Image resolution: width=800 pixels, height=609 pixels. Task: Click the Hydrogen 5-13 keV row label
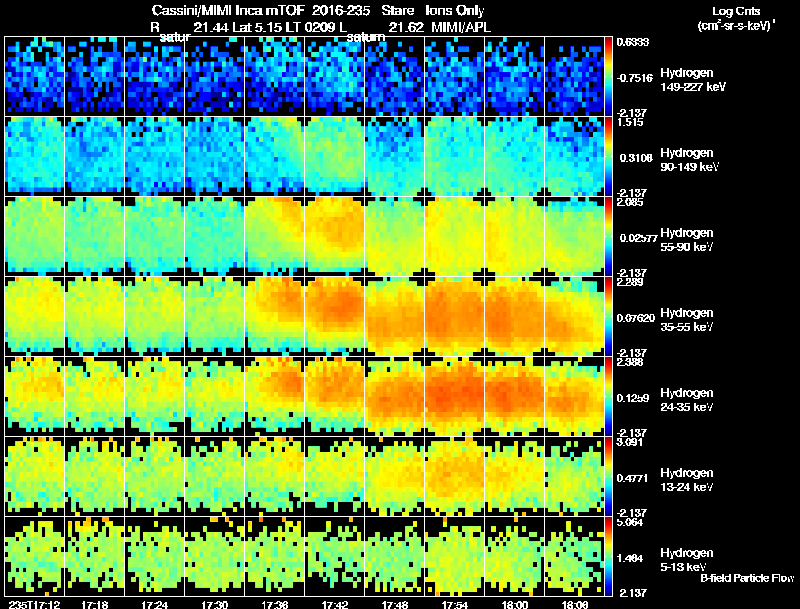tap(687, 560)
